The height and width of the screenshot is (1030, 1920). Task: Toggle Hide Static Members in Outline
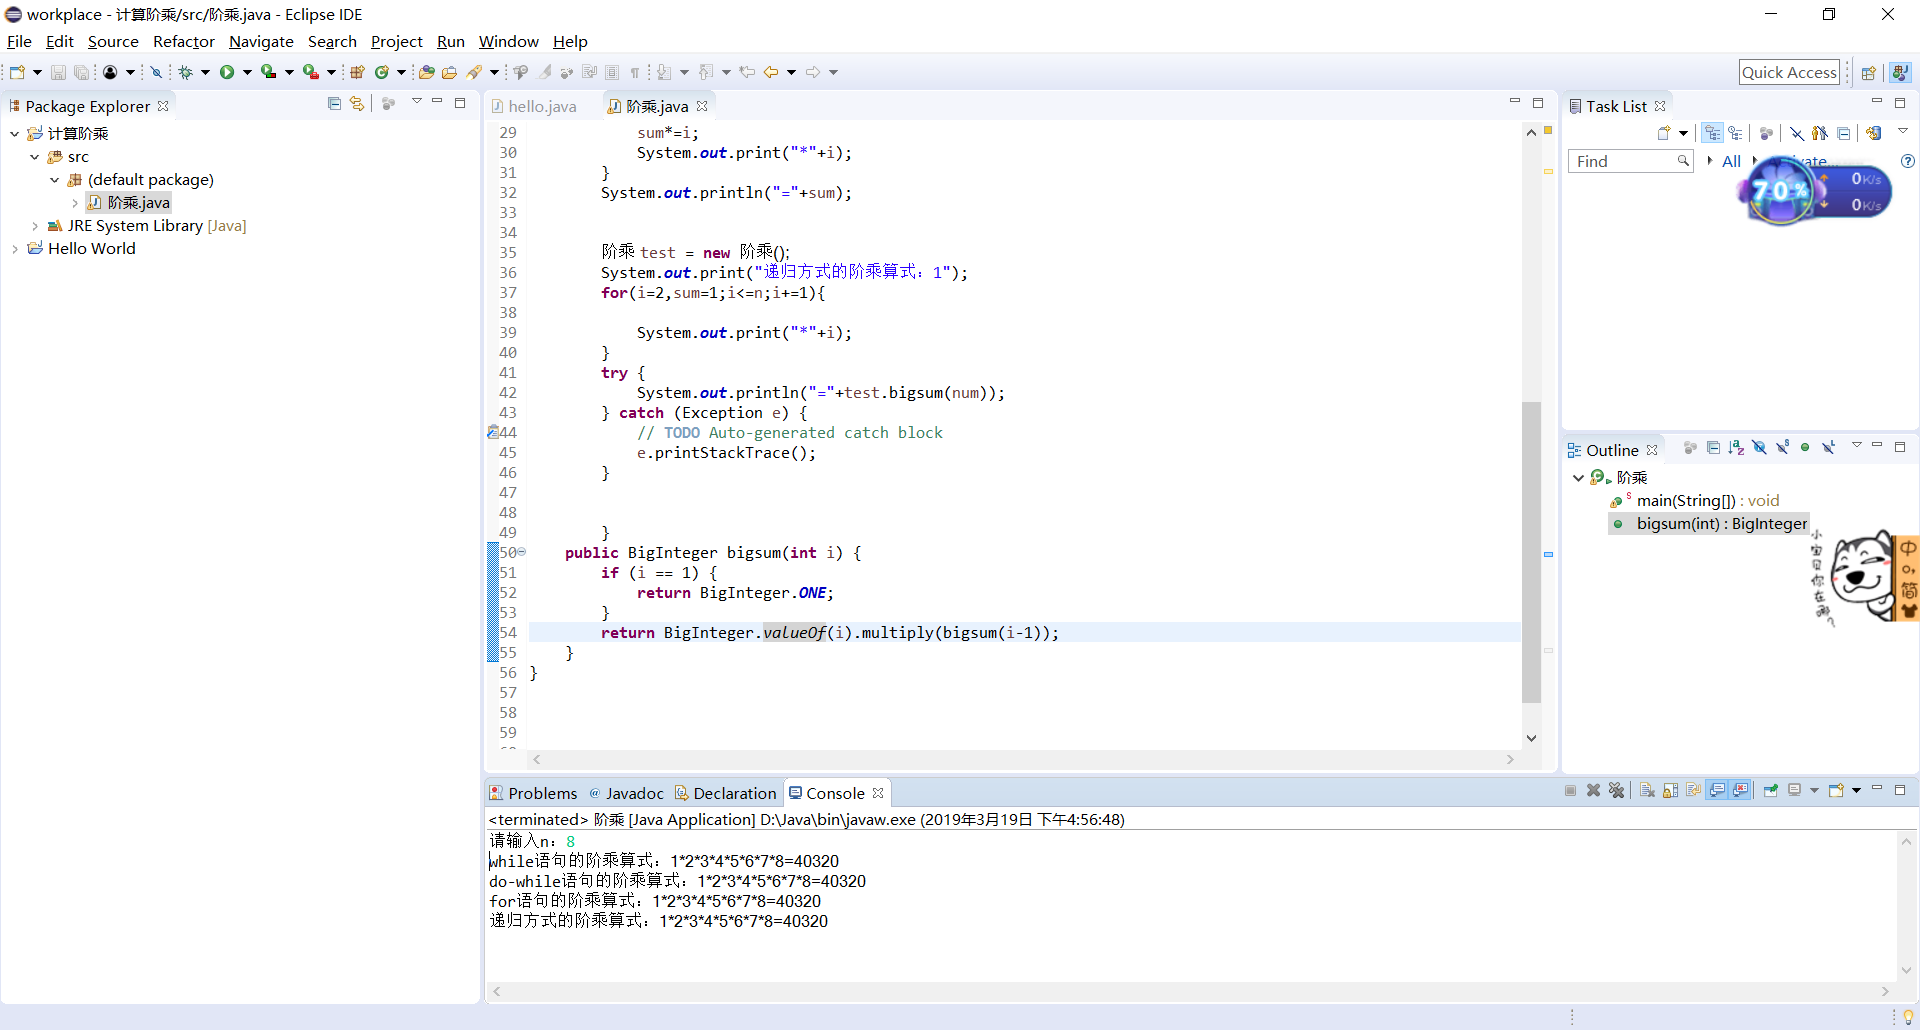click(x=1782, y=448)
